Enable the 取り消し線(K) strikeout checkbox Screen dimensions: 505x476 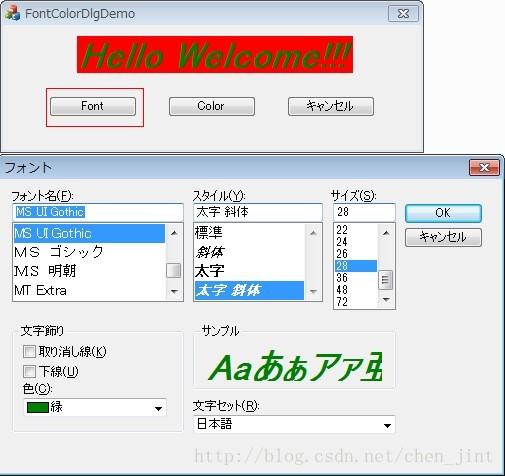(29, 351)
